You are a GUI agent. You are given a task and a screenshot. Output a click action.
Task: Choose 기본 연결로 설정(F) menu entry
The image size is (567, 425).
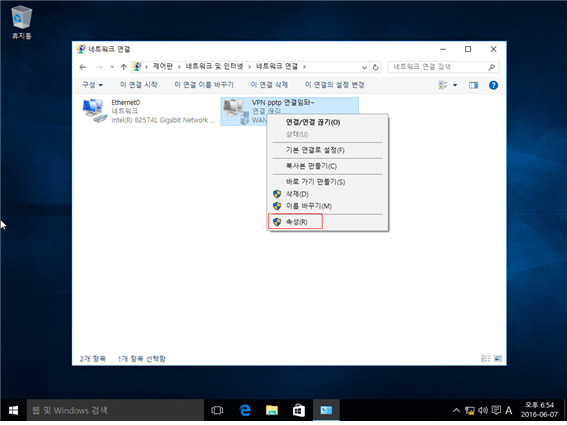pos(327,150)
